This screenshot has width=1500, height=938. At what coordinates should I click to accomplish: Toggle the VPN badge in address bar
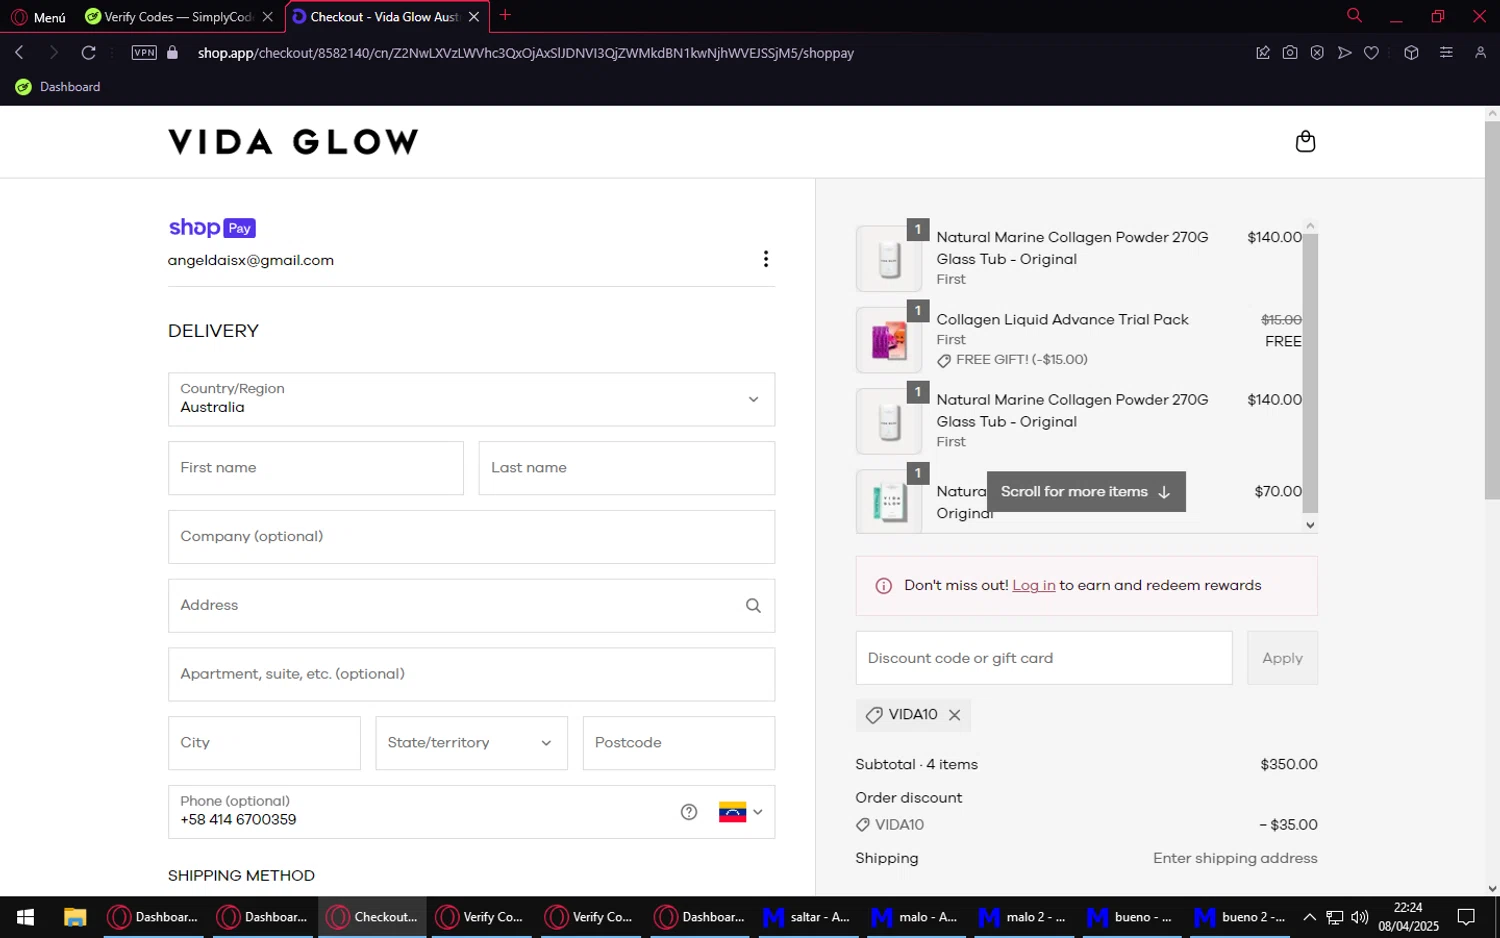(144, 53)
